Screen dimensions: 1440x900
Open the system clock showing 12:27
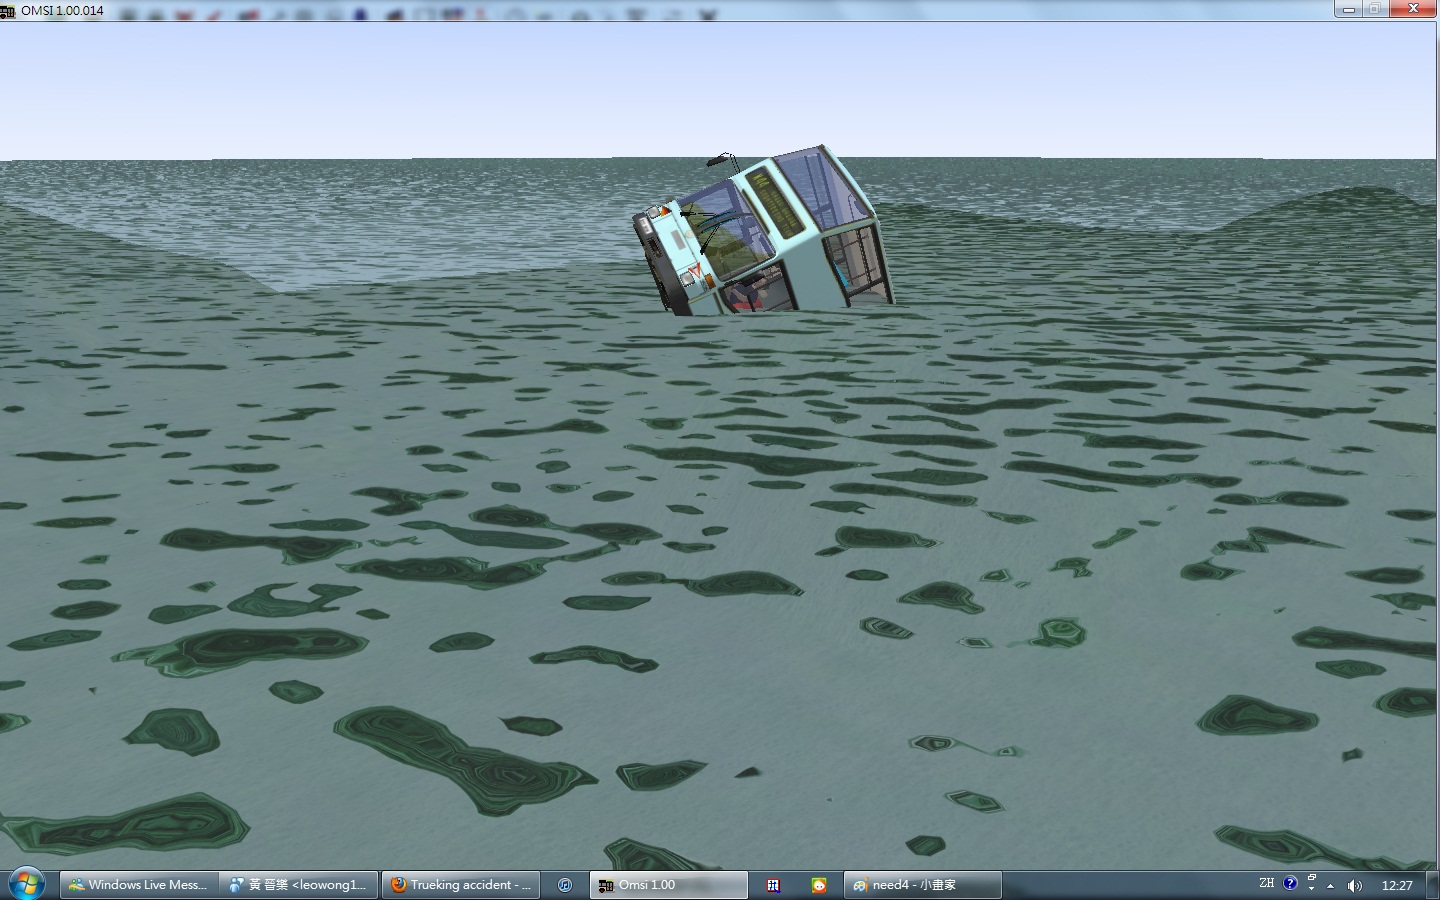(1397, 886)
